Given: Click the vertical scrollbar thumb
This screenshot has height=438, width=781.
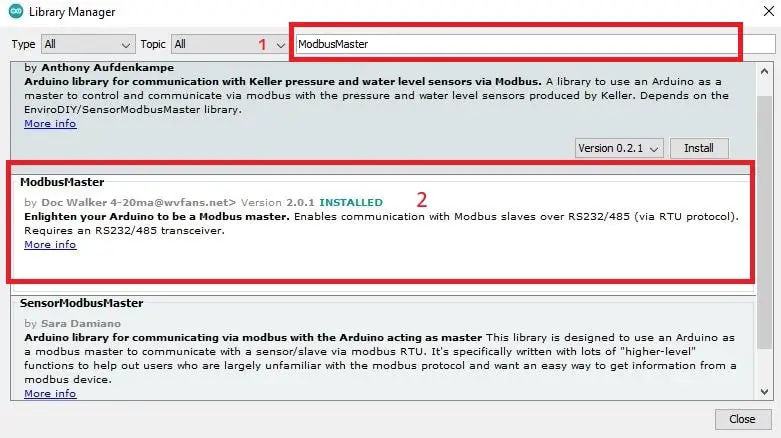Looking at the screenshot, I should click(x=764, y=222).
